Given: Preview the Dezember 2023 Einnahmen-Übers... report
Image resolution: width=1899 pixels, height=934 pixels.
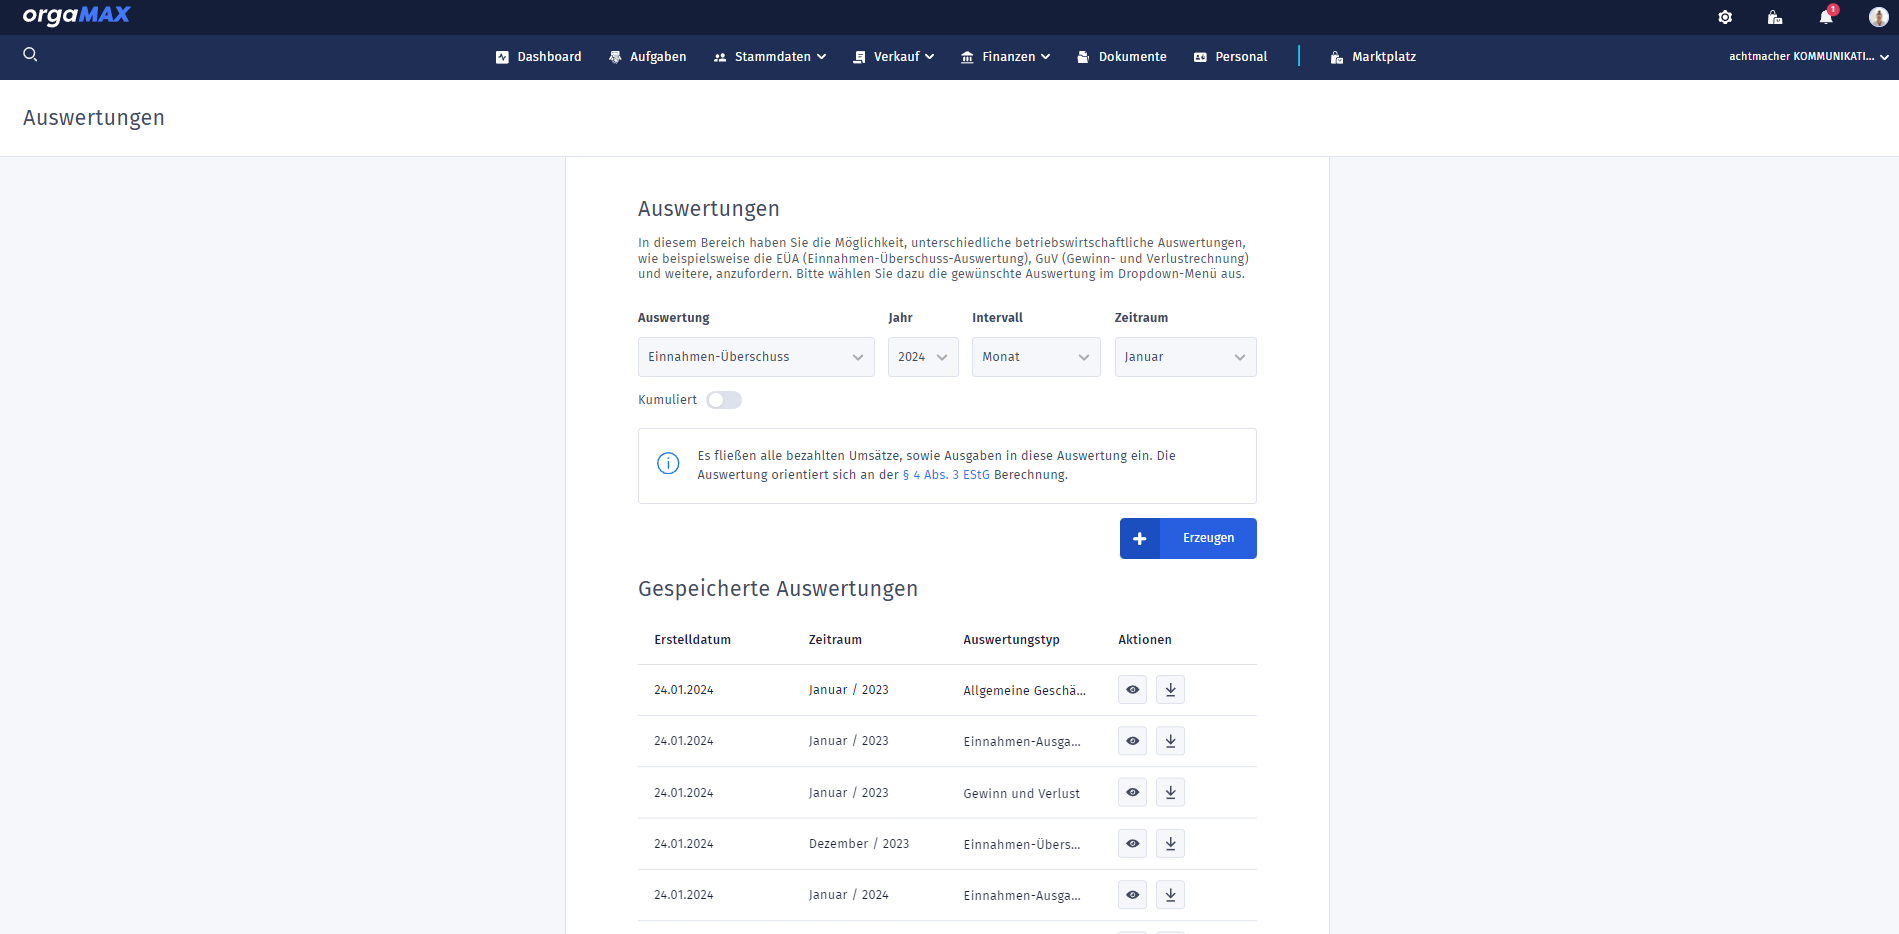Looking at the screenshot, I should coord(1132,844).
